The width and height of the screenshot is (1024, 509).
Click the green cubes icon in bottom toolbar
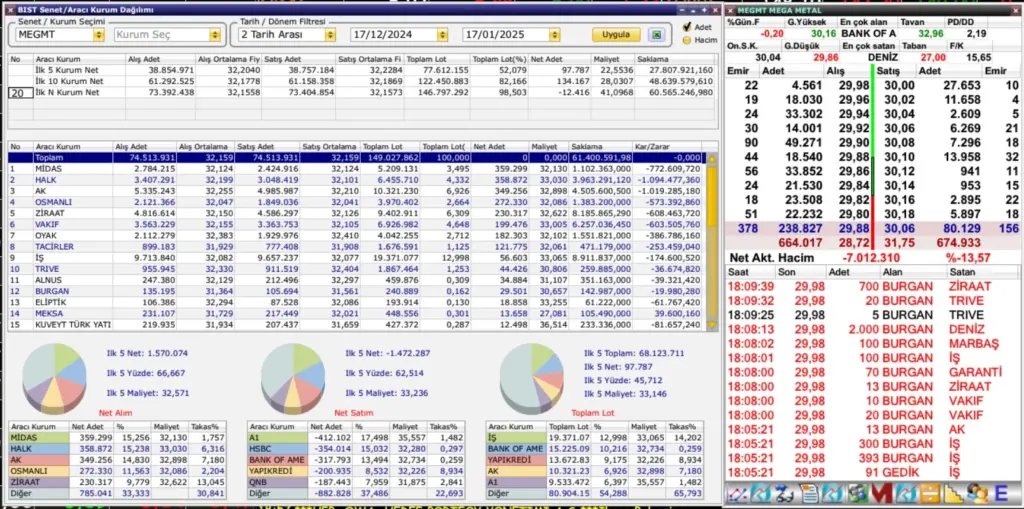coord(857,494)
